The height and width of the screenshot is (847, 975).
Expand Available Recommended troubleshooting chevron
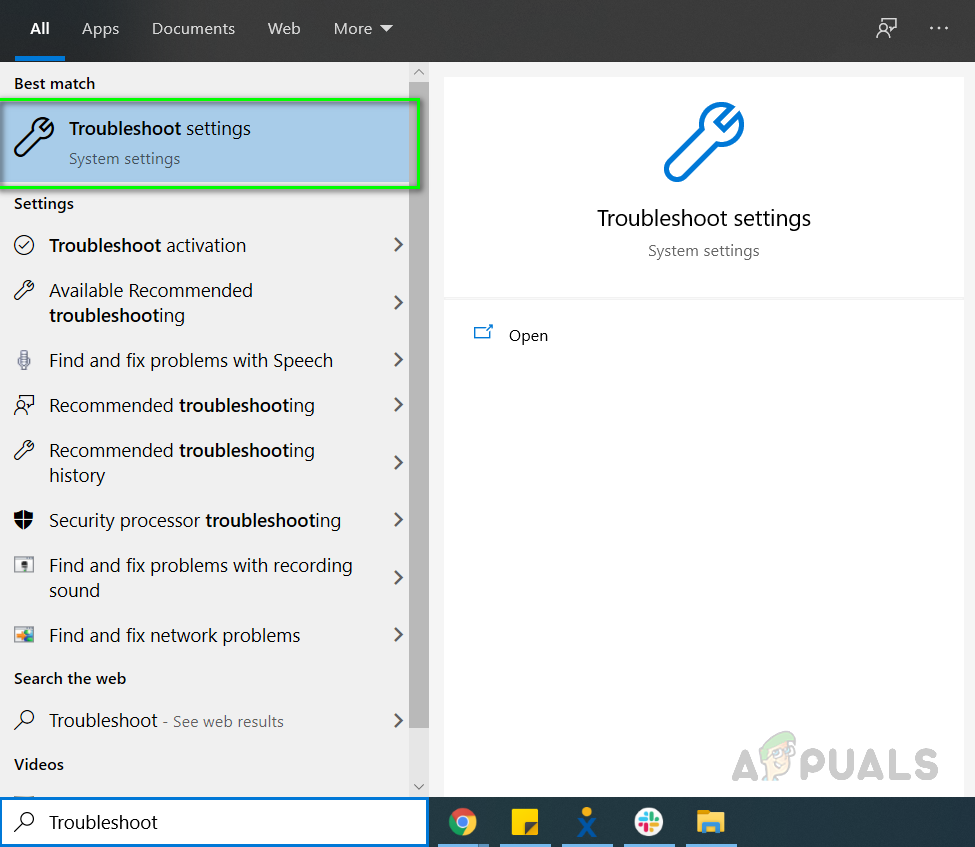(x=399, y=303)
